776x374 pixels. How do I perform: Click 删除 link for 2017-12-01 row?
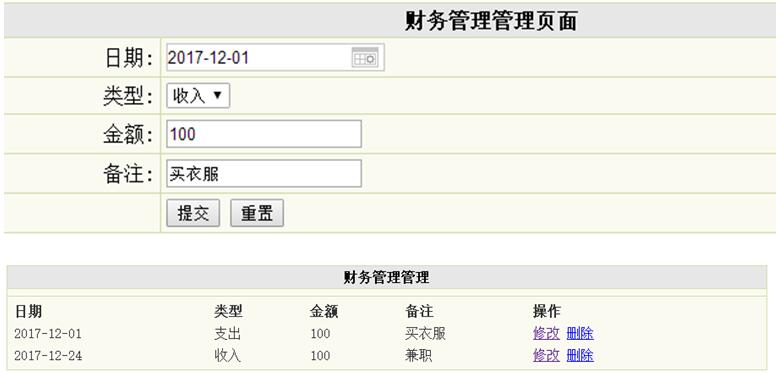pyautogui.click(x=580, y=333)
